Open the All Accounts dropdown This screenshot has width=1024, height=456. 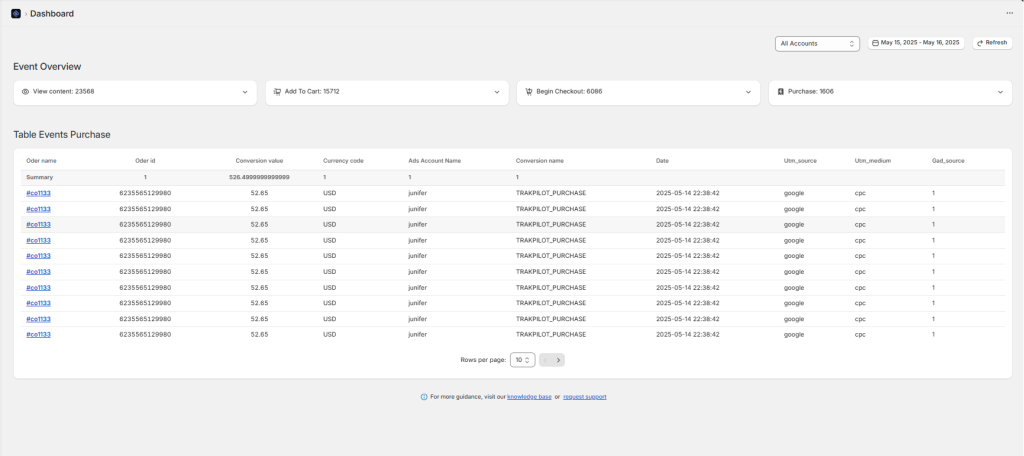click(x=817, y=44)
